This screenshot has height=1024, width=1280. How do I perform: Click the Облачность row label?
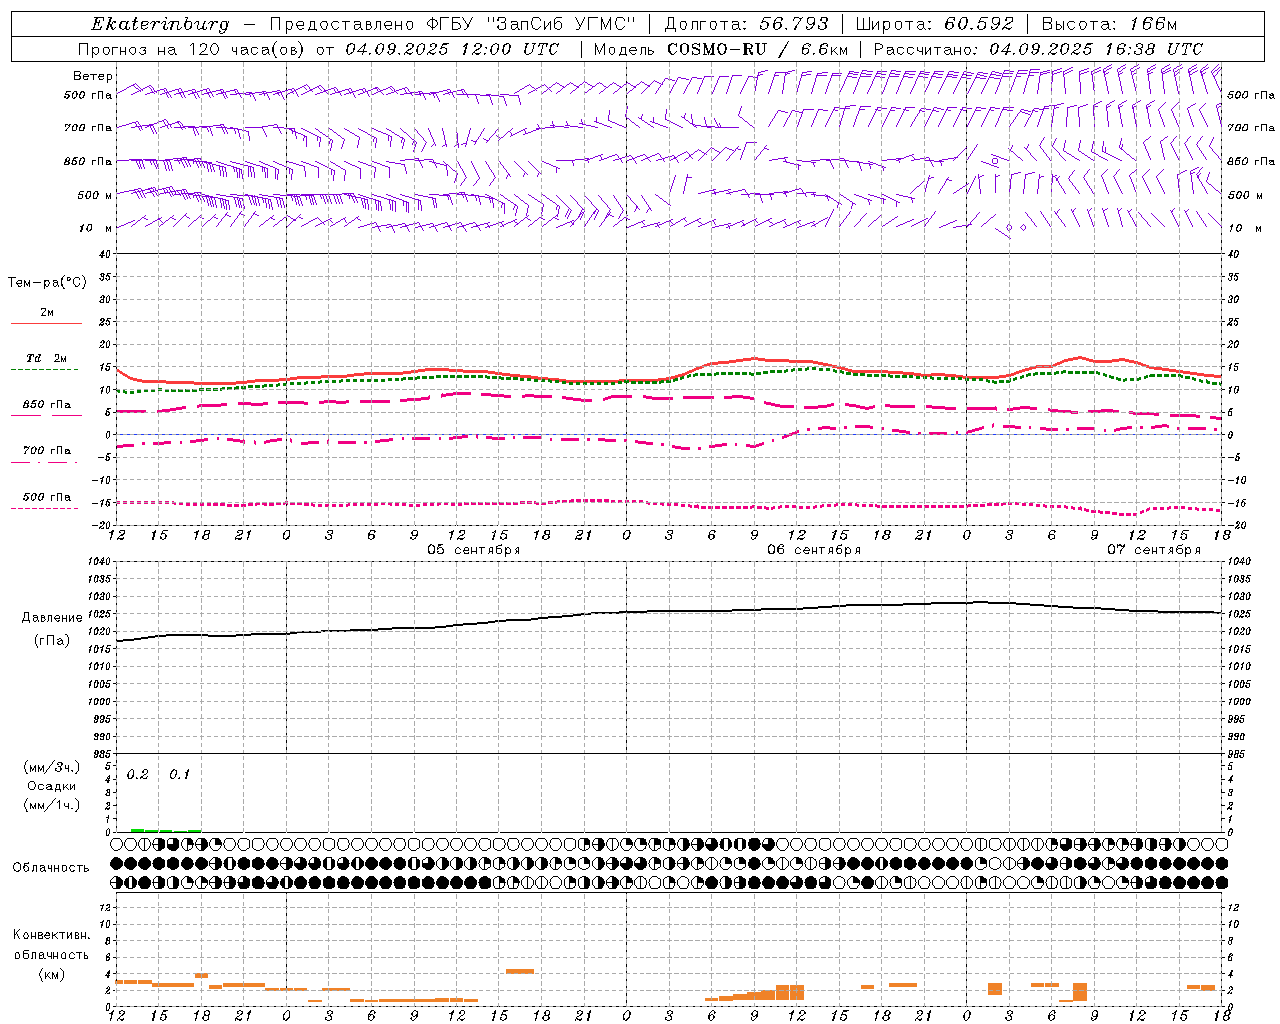pyautogui.click(x=51, y=868)
